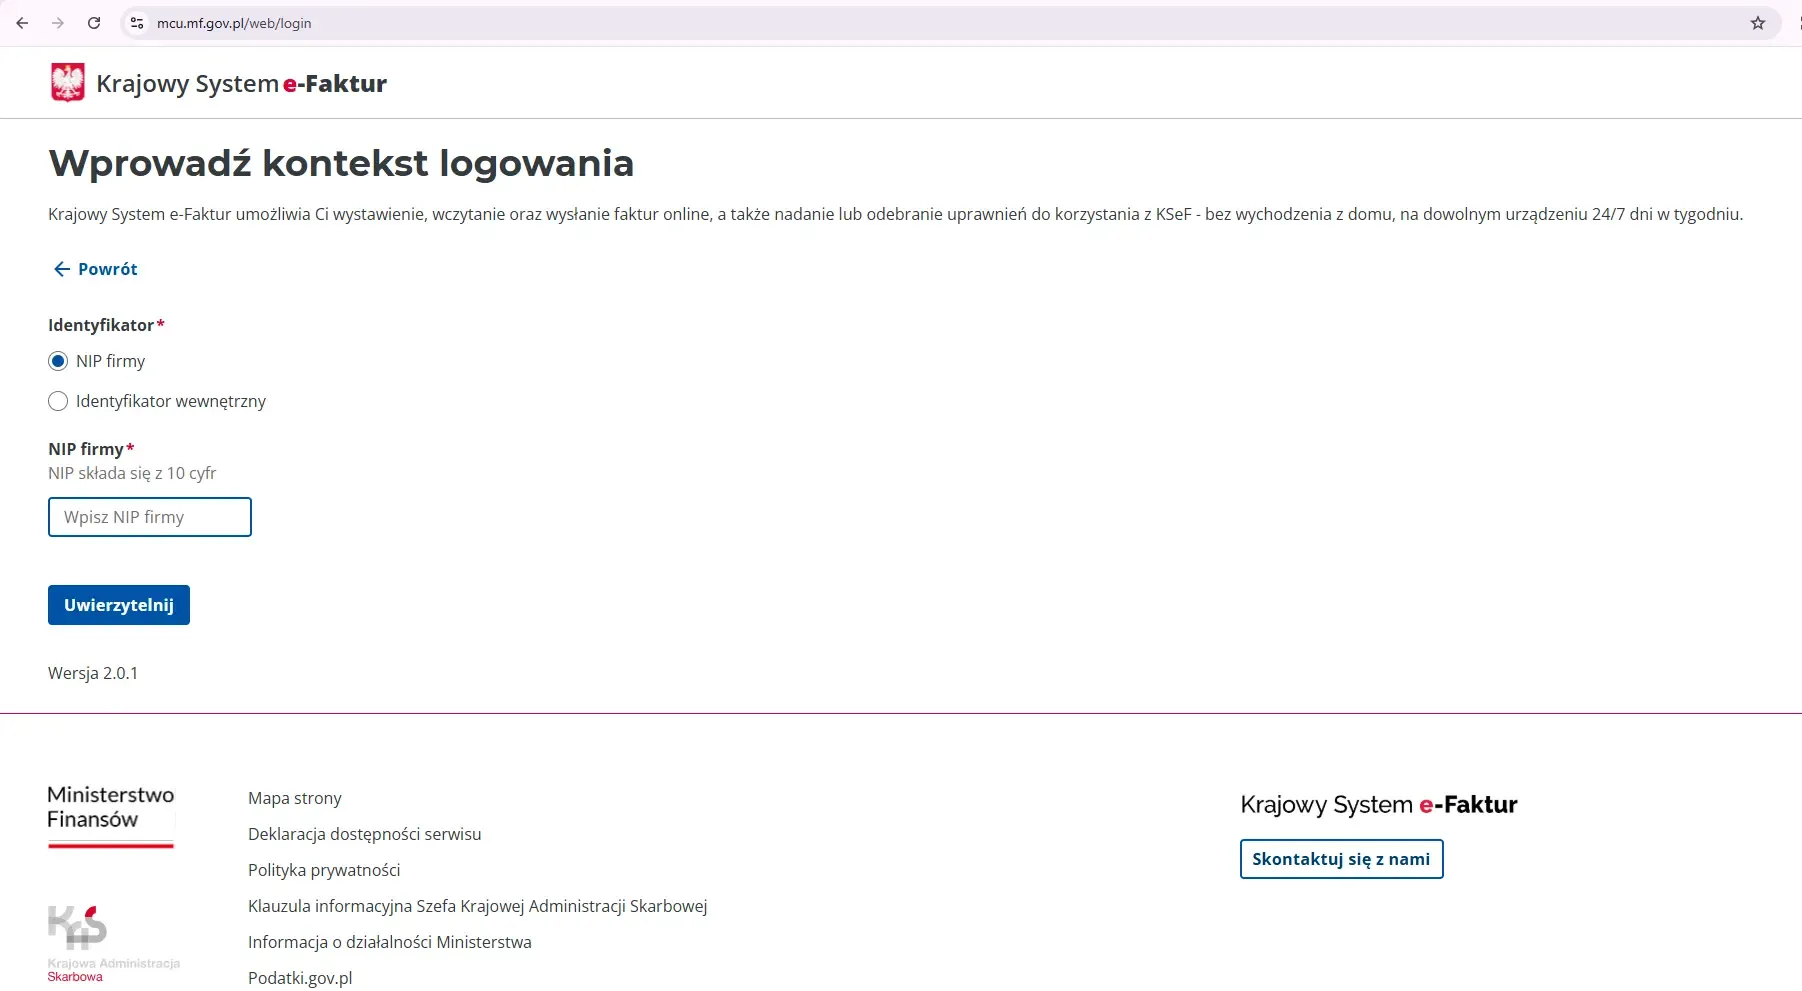This screenshot has height=991, width=1802.
Task: Click the browser forward arrow
Action: 58,23
